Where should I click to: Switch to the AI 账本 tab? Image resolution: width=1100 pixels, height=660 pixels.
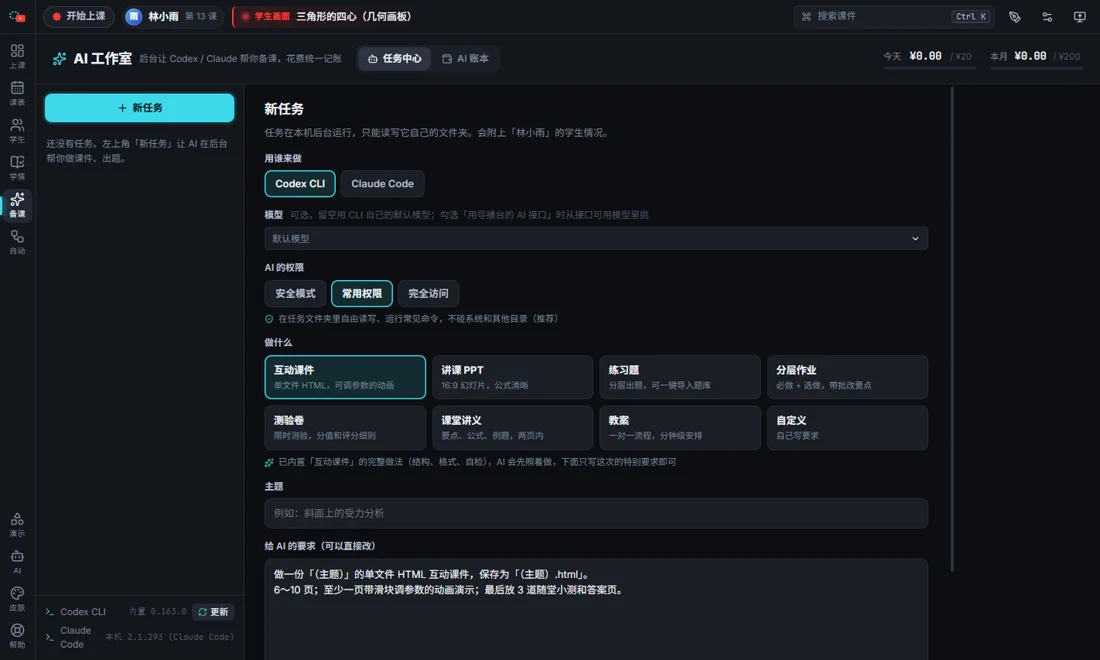(x=465, y=58)
